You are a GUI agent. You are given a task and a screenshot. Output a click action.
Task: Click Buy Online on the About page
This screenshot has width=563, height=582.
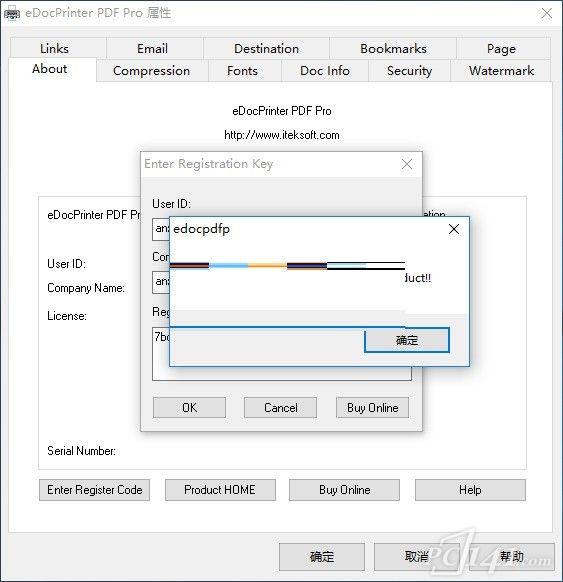point(344,490)
